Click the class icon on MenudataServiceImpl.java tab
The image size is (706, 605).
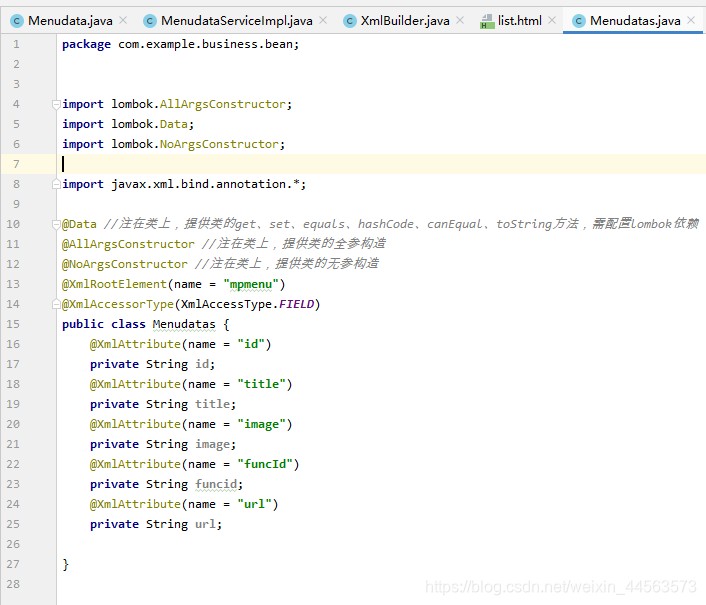click(x=149, y=21)
